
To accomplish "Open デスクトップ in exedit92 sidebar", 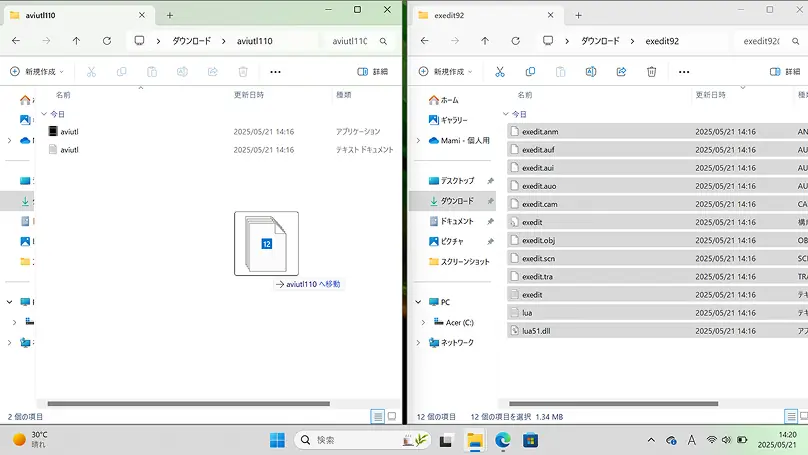I will pyautogui.click(x=451, y=180).
